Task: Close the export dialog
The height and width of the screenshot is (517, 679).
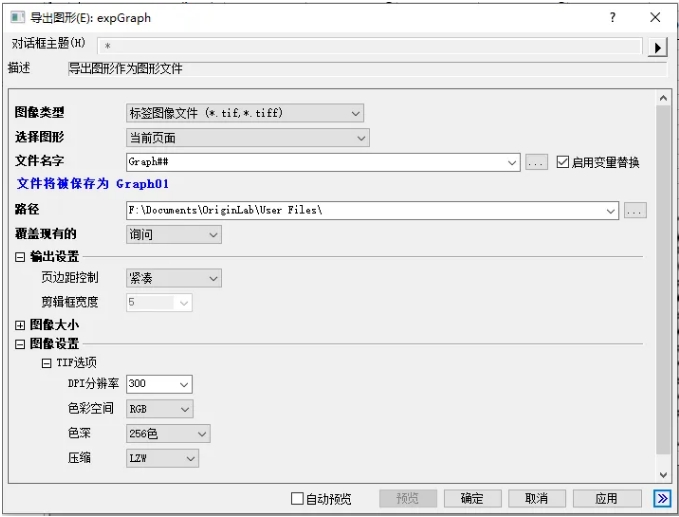Action: [655, 17]
